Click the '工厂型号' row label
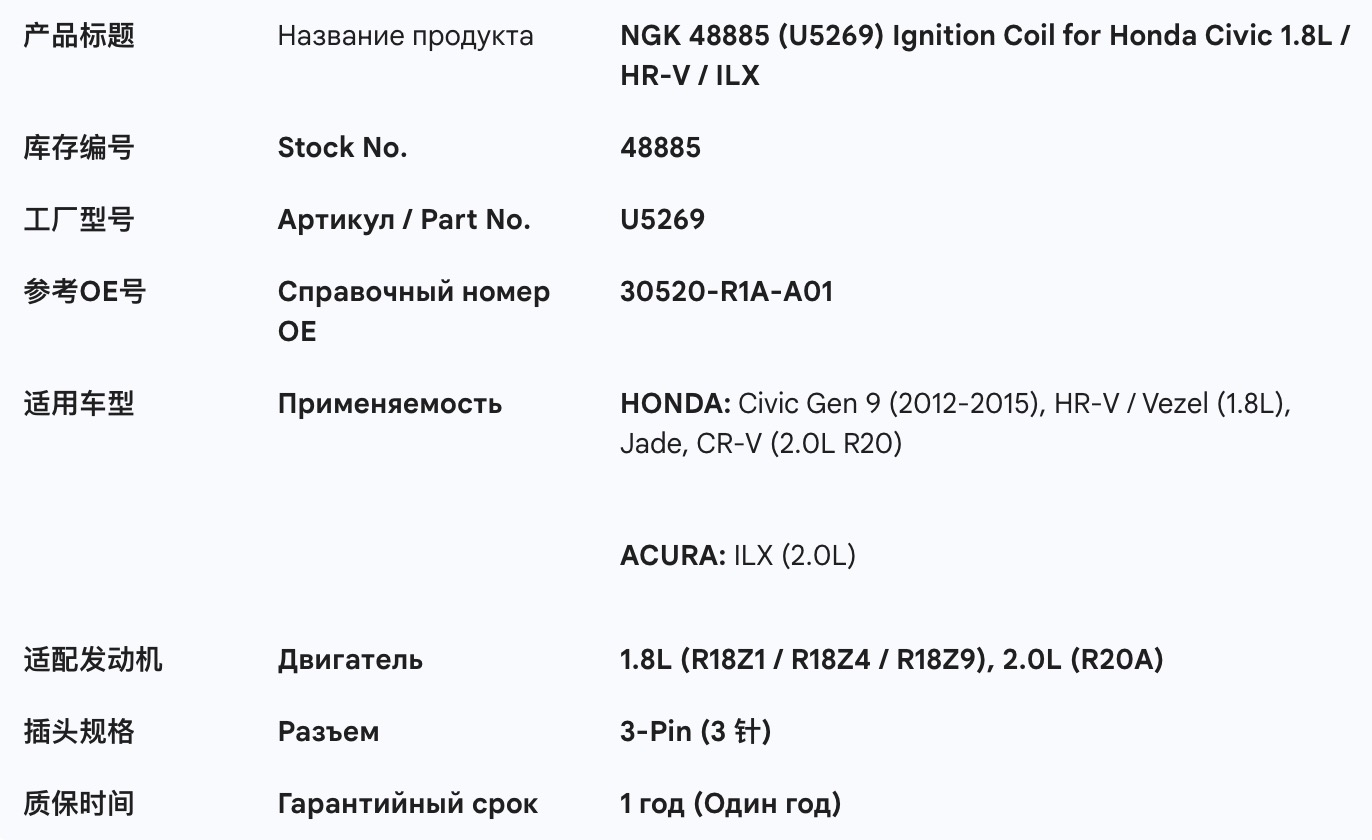Image resolution: width=1372 pixels, height=840 pixels. pyautogui.click(x=79, y=220)
